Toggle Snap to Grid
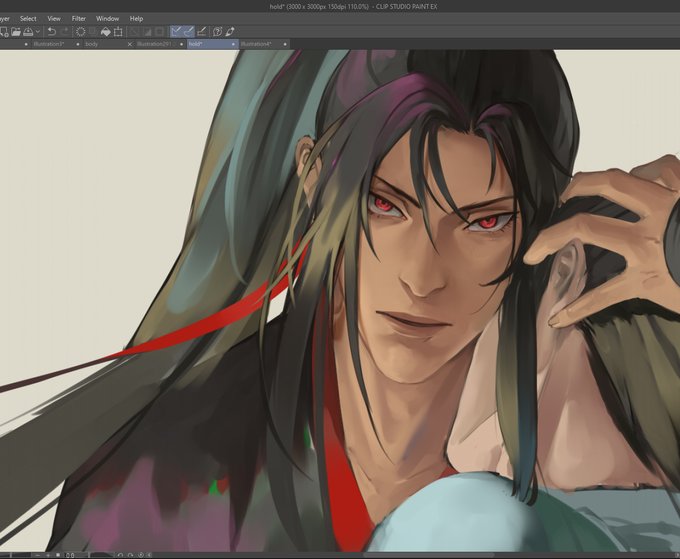The height and width of the screenshot is (559, 680). [x=201, y=32]
